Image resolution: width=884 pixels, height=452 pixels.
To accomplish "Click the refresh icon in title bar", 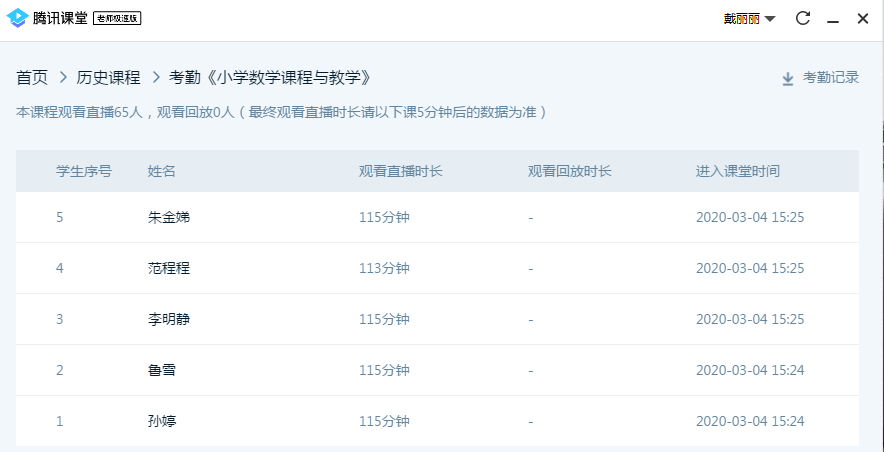I will pos(802,18).
